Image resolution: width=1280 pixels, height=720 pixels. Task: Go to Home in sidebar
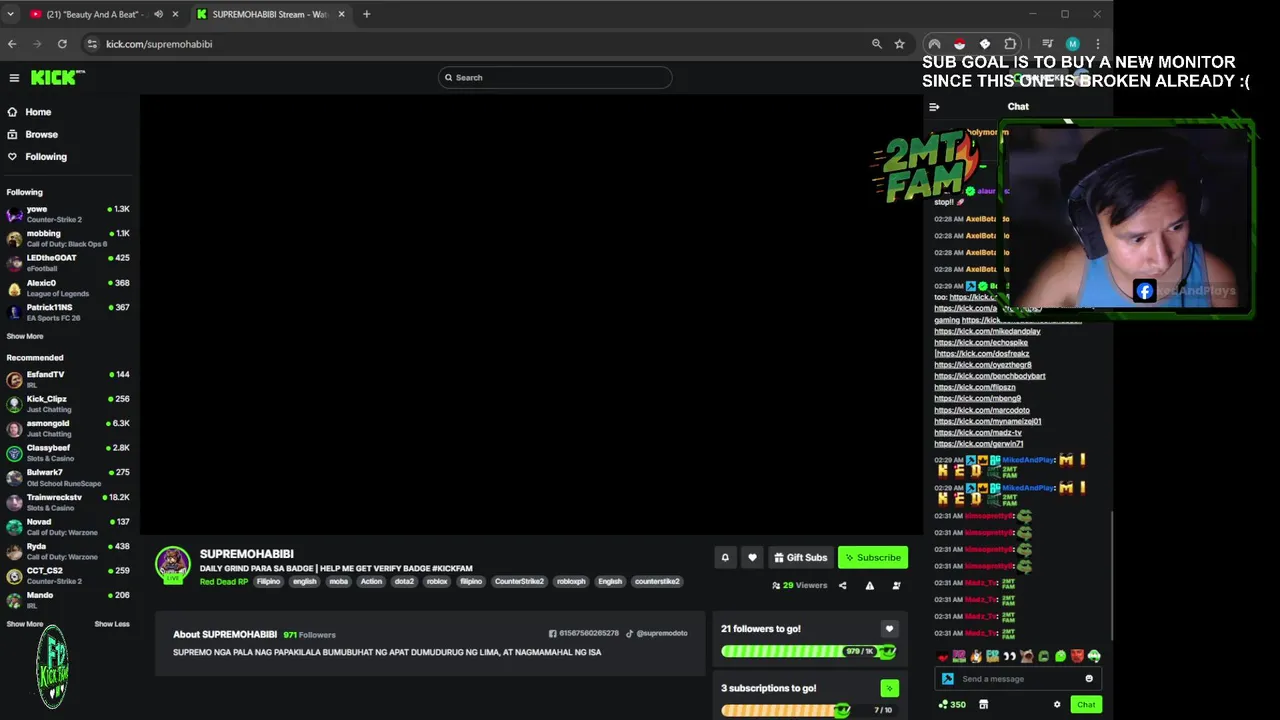coord(38,112)
